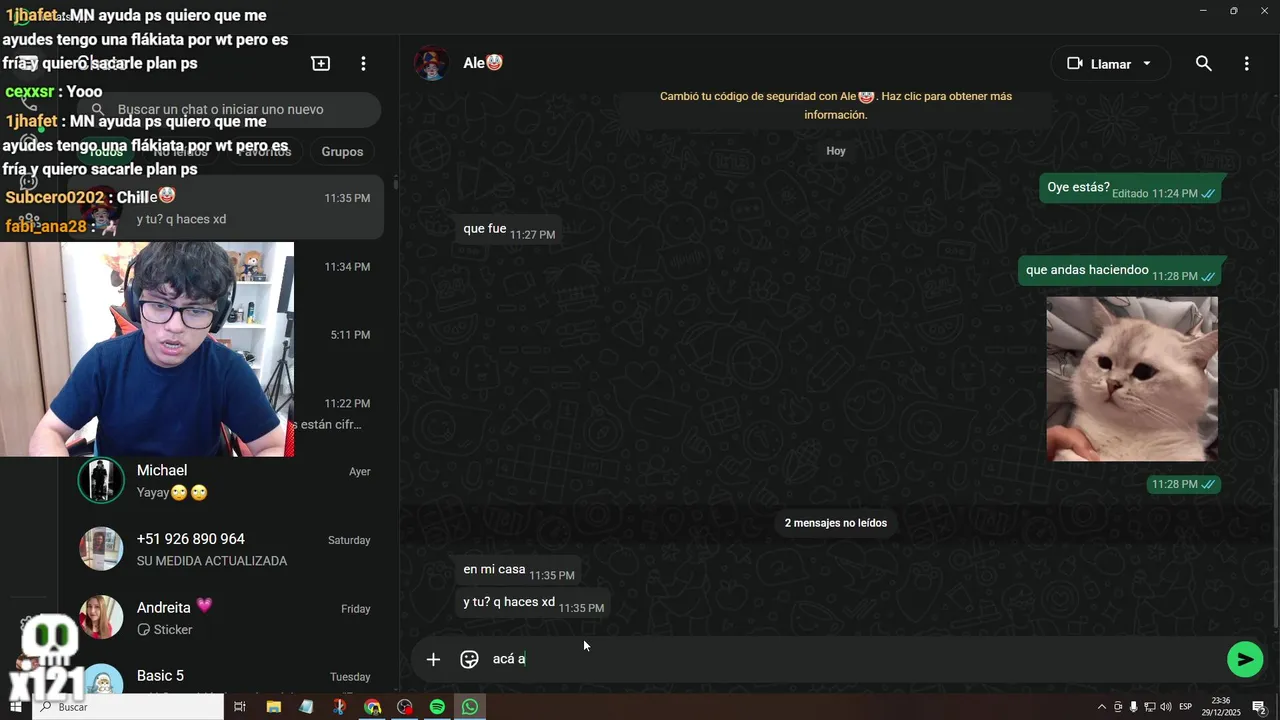Screen dimensions: 1280x720
Task: Send the typed message with green arrow
Action: pyautogui.click(x=1245, y=659)
